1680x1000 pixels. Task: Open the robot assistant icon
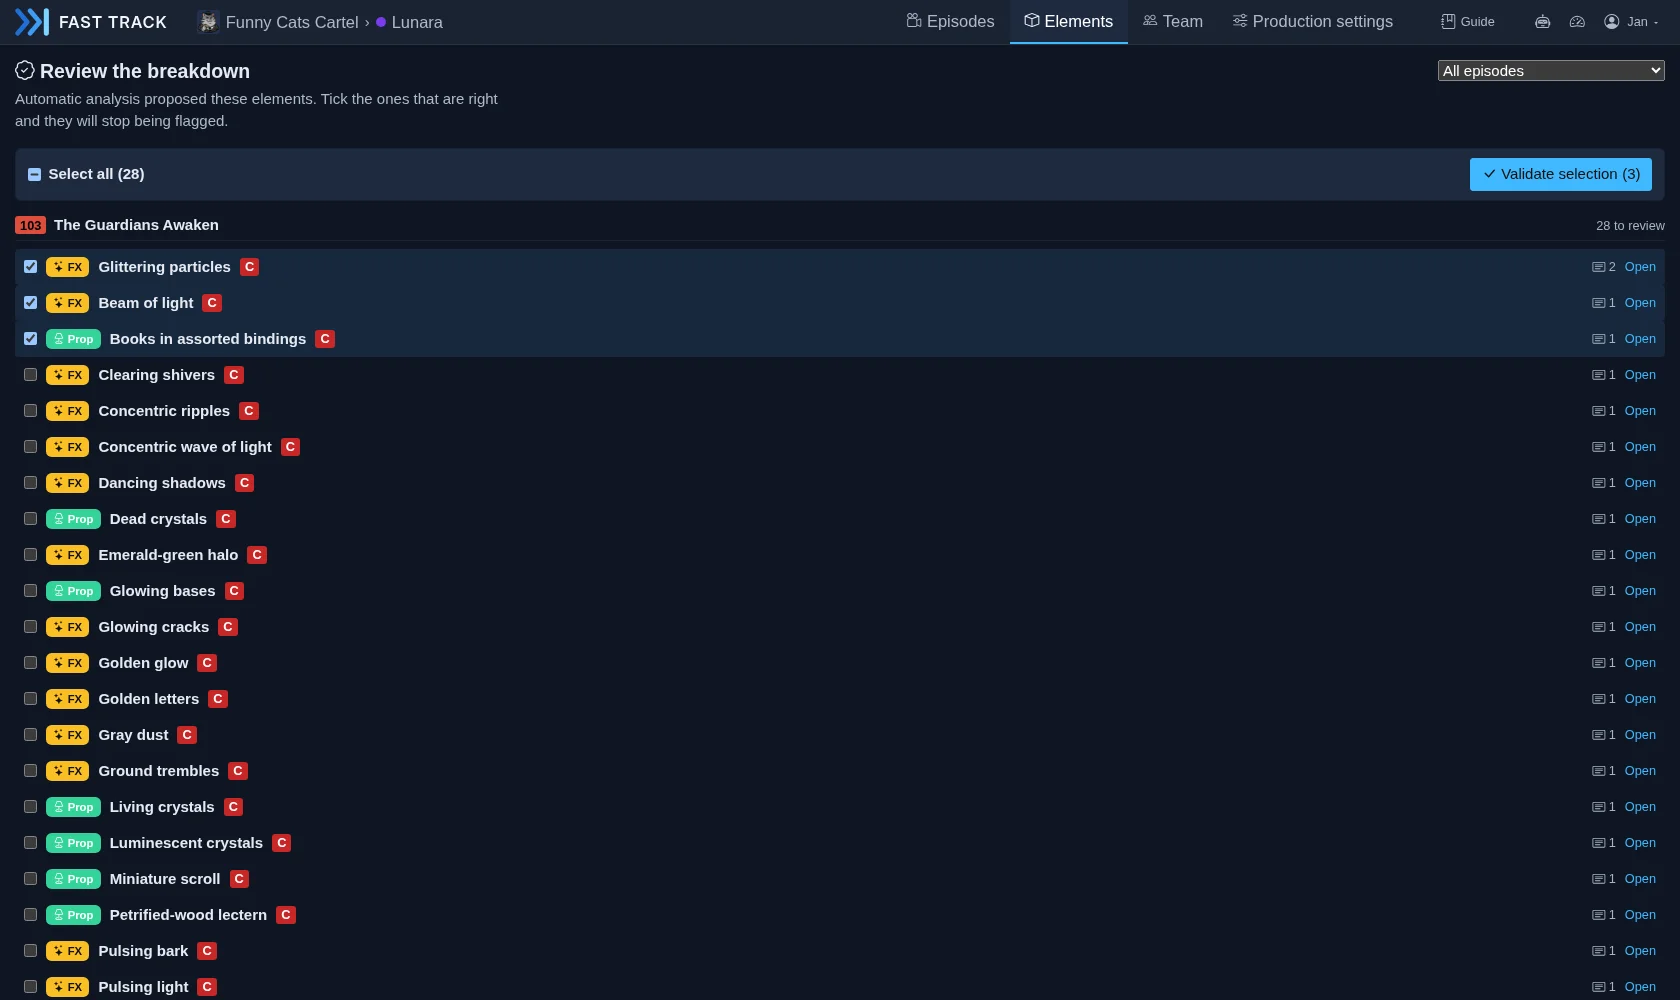[1543, 22]
